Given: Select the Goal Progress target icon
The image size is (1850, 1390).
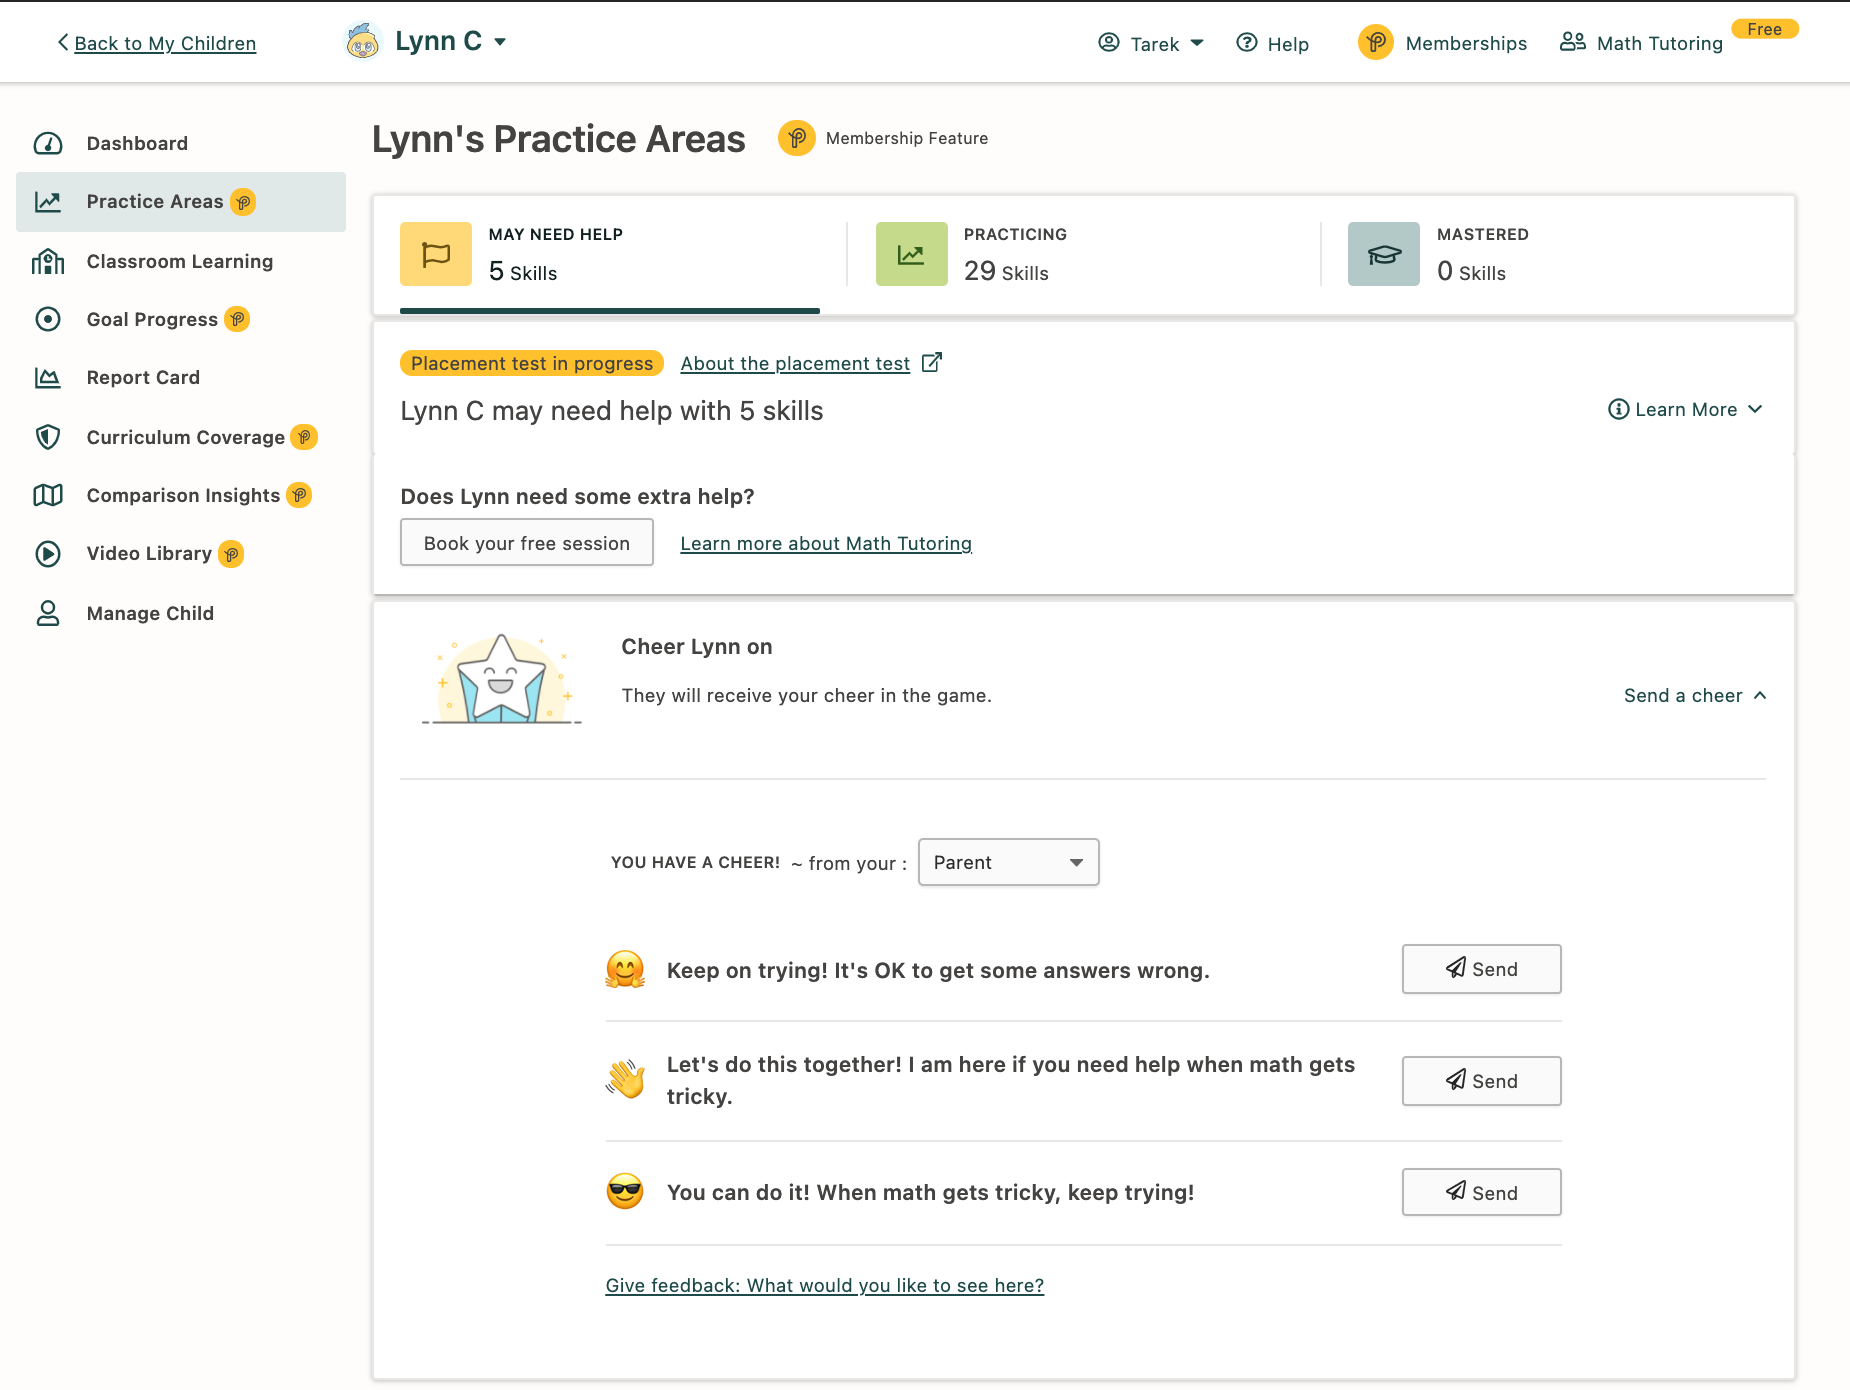Looking at the screenshot, I should coord(48,319).
